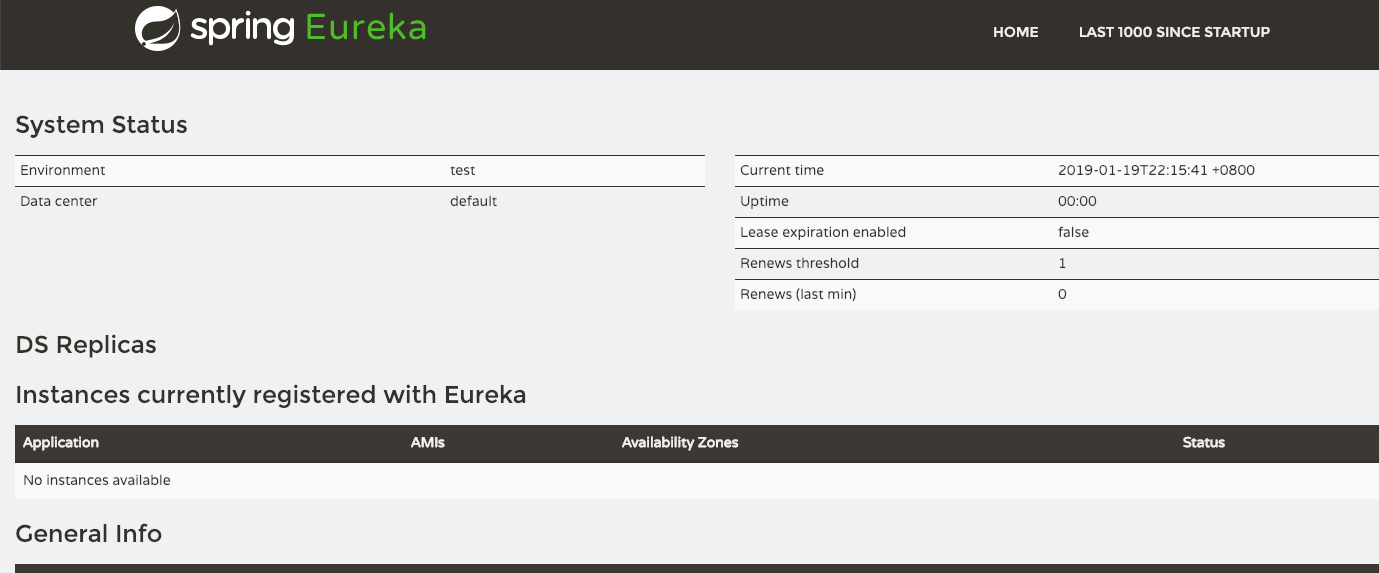Click the spring Eureka brand text
The width and height of the screenshot is (1379, 573).
click(x=308, y=28)
